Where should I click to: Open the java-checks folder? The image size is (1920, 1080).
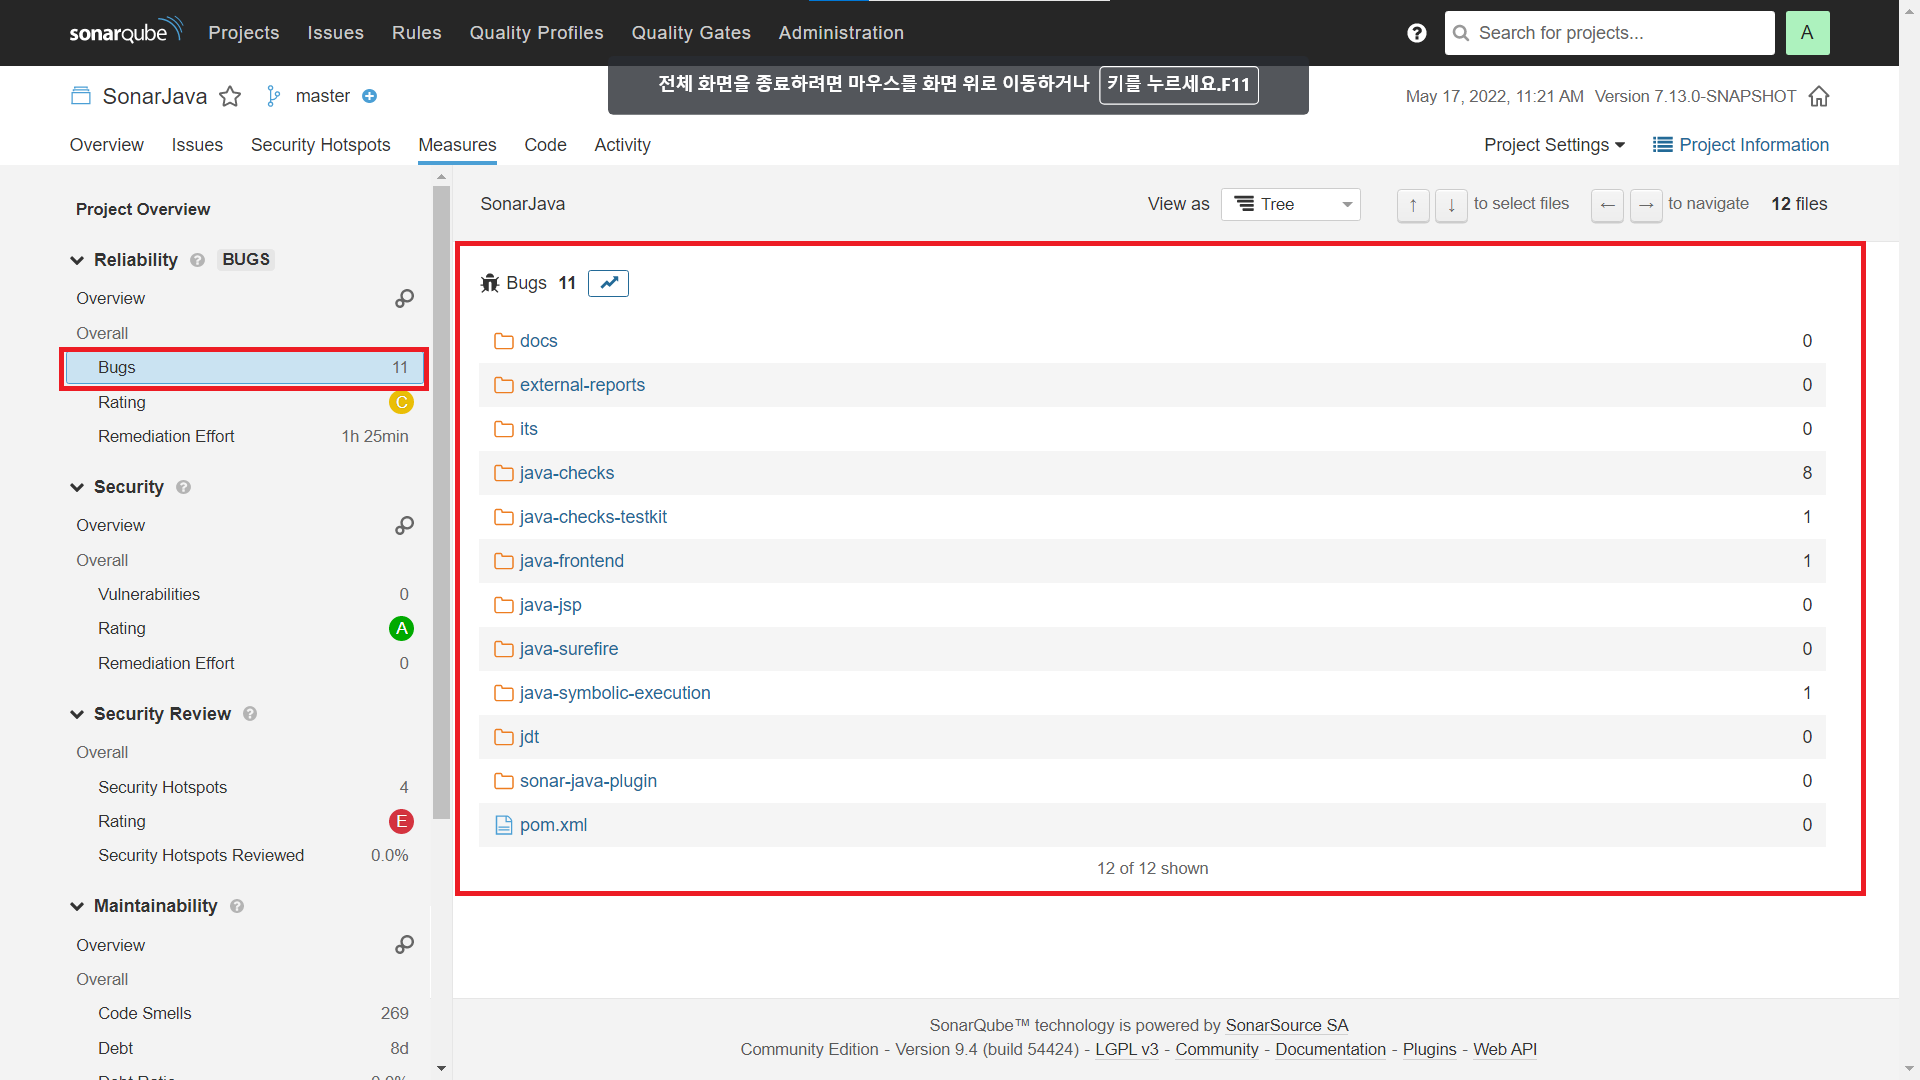pyautogui.click(x=566, y=473)
